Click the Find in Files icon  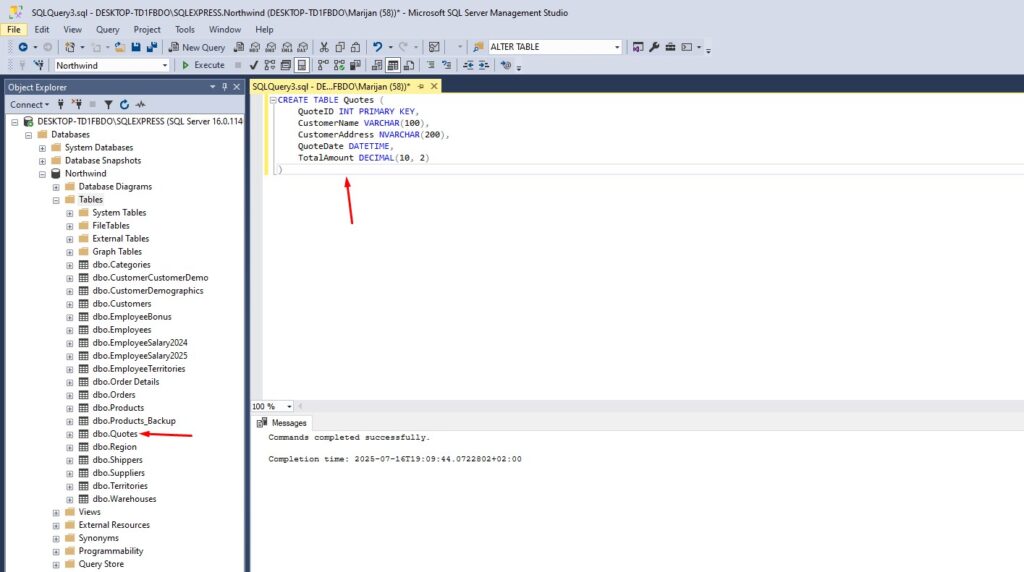478,47
